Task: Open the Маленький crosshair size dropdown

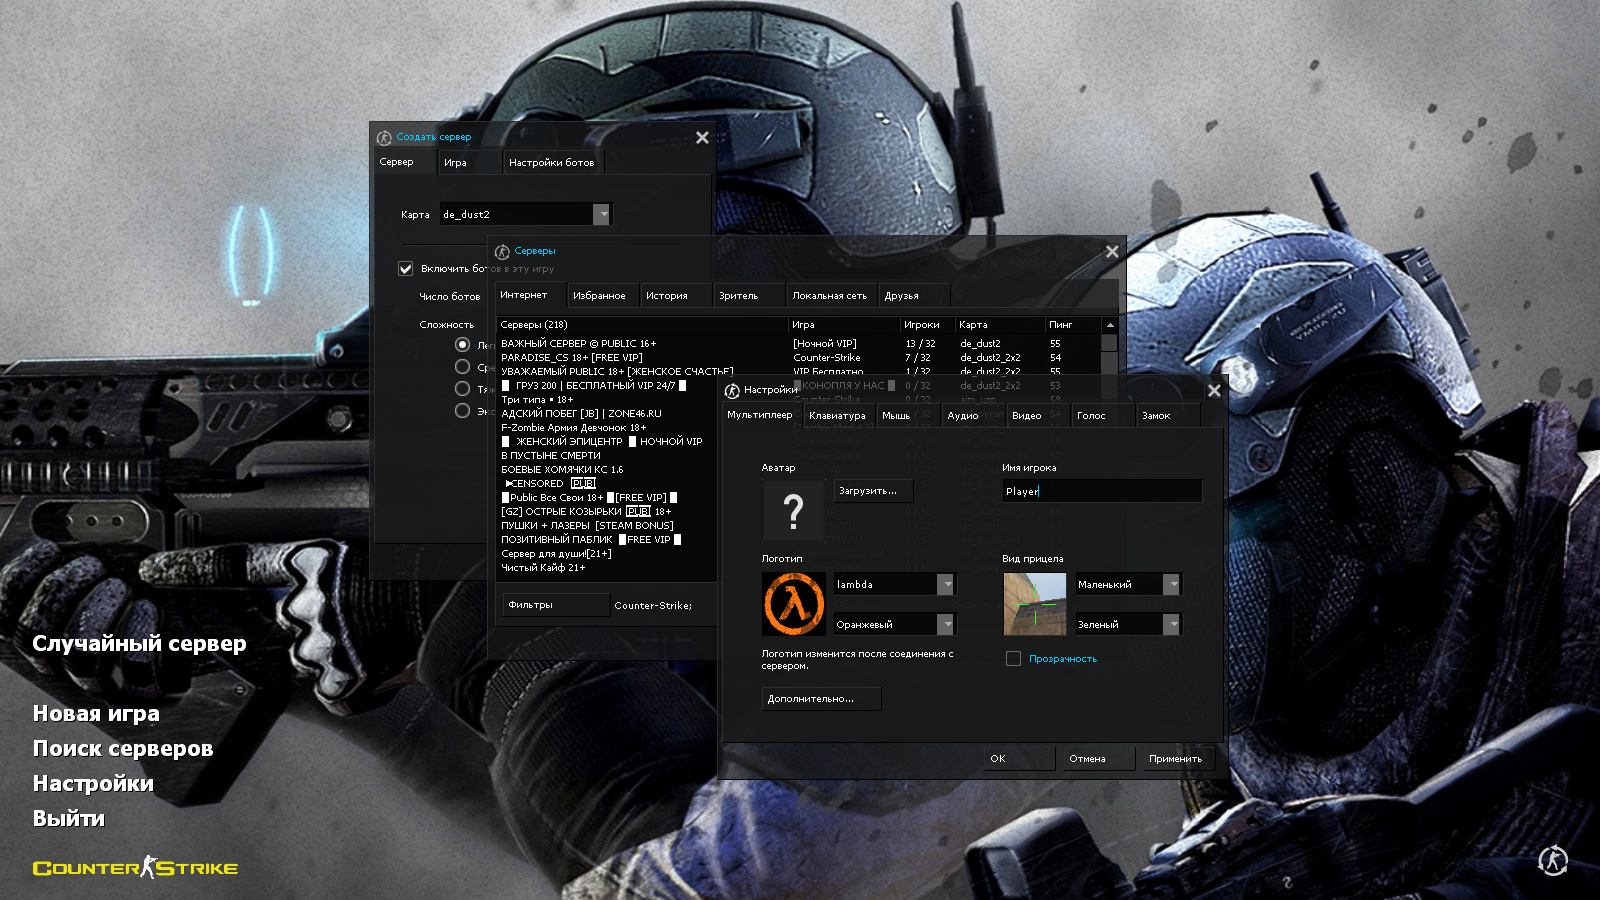Action: point(1171,584)
